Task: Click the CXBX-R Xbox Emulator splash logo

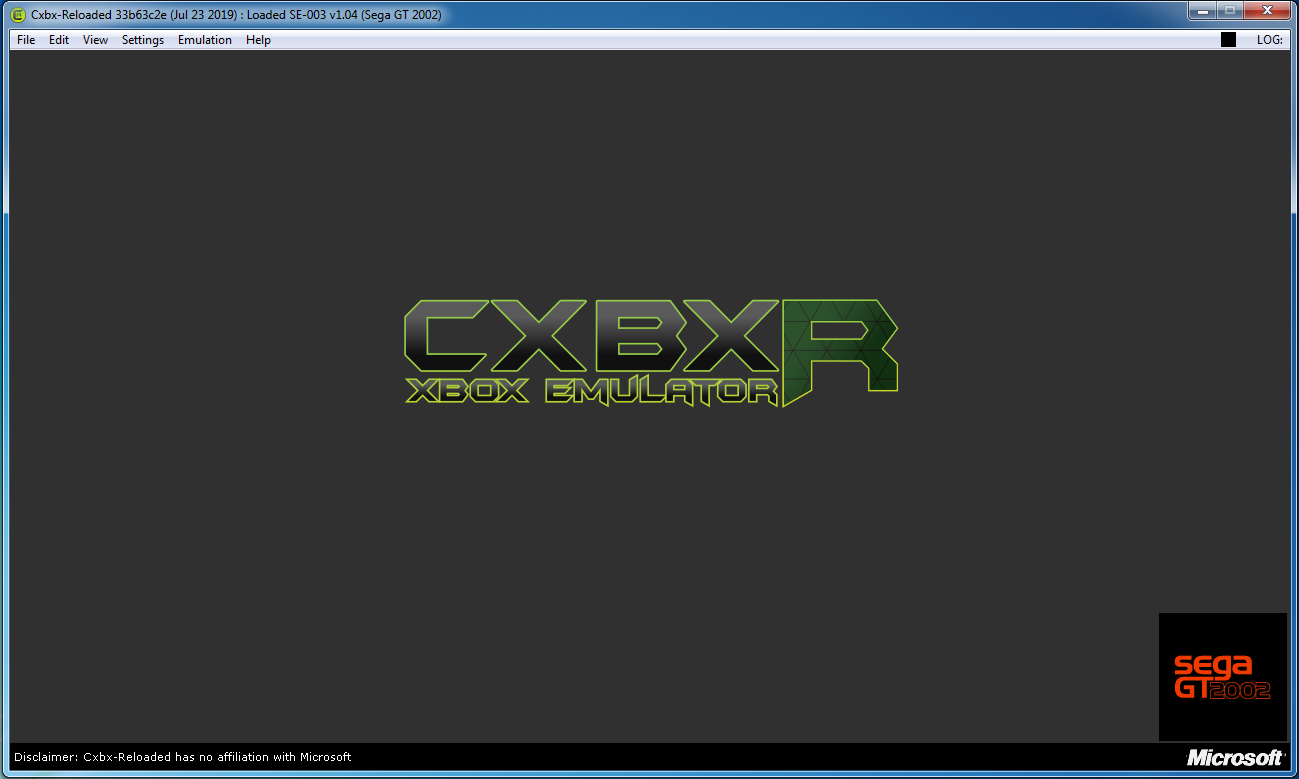Action: tap(650, 352)
